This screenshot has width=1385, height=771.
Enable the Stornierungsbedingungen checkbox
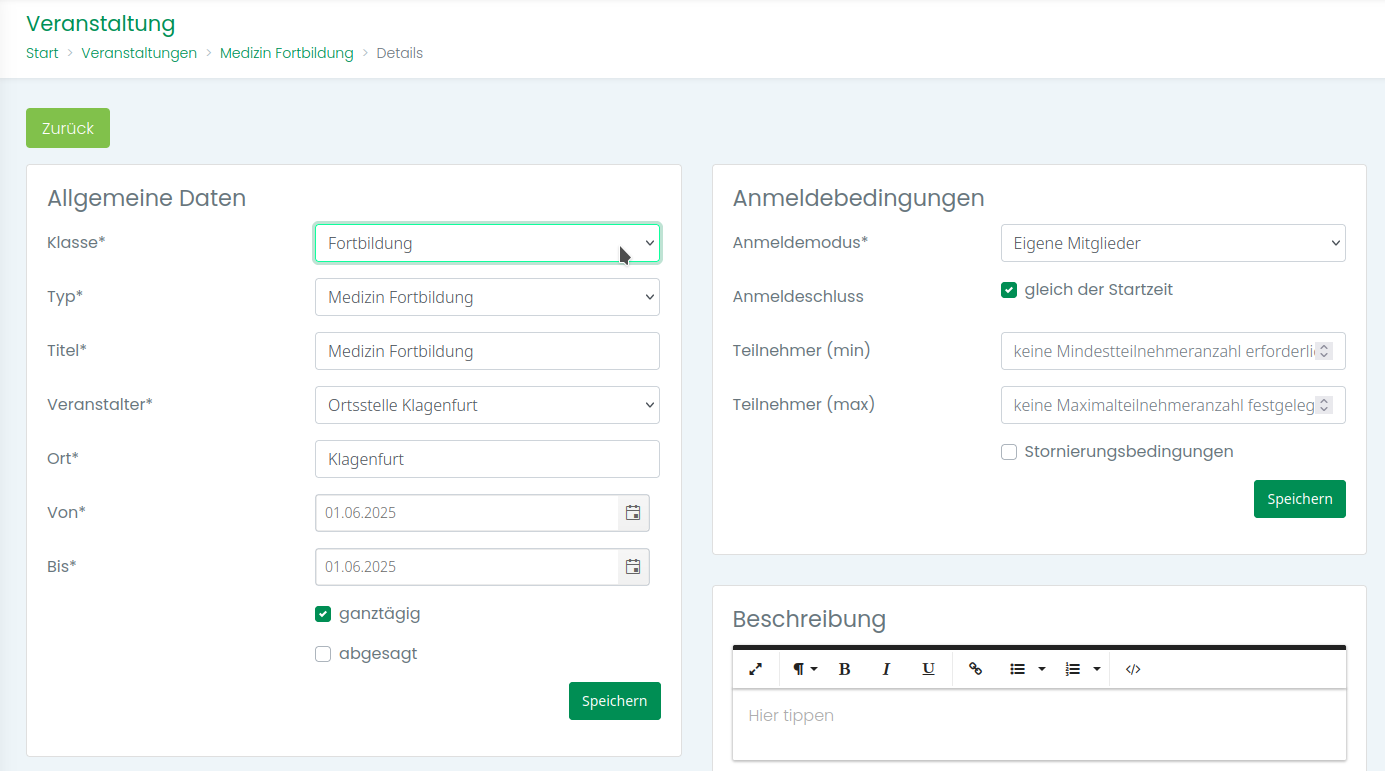click(1009, 452)
